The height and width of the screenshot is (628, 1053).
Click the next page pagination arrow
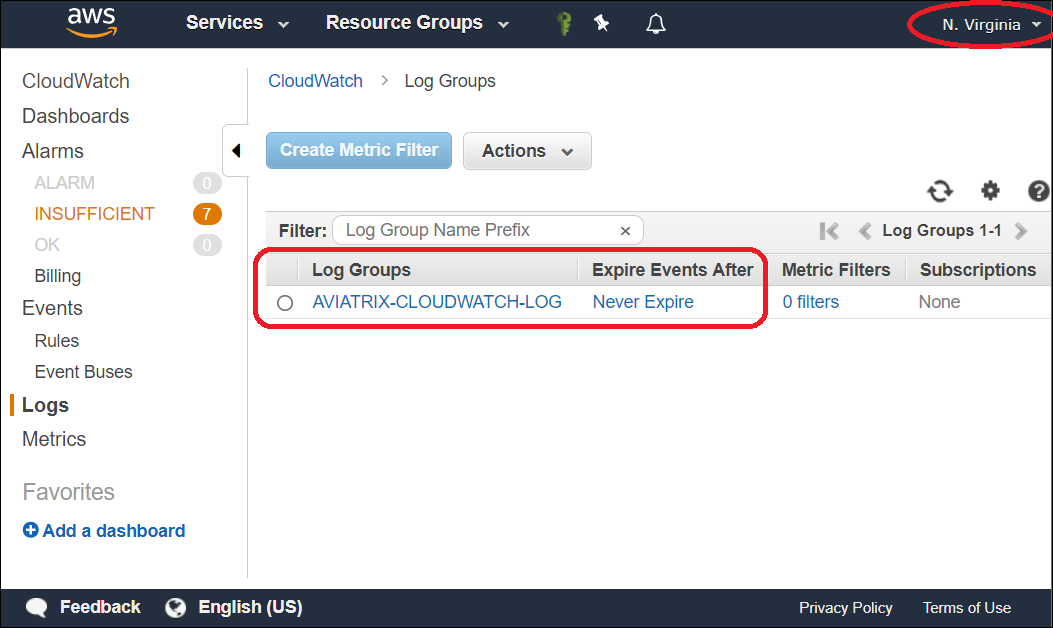point(1021,230)
